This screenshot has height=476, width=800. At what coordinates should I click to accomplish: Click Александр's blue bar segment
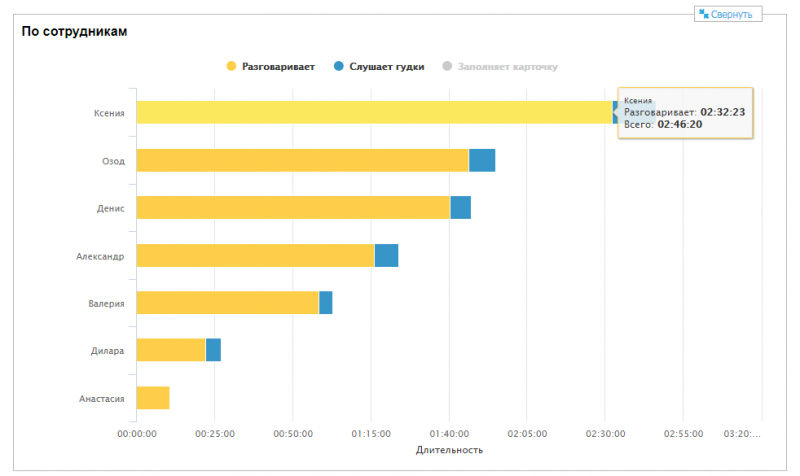[x=386, y=255]
